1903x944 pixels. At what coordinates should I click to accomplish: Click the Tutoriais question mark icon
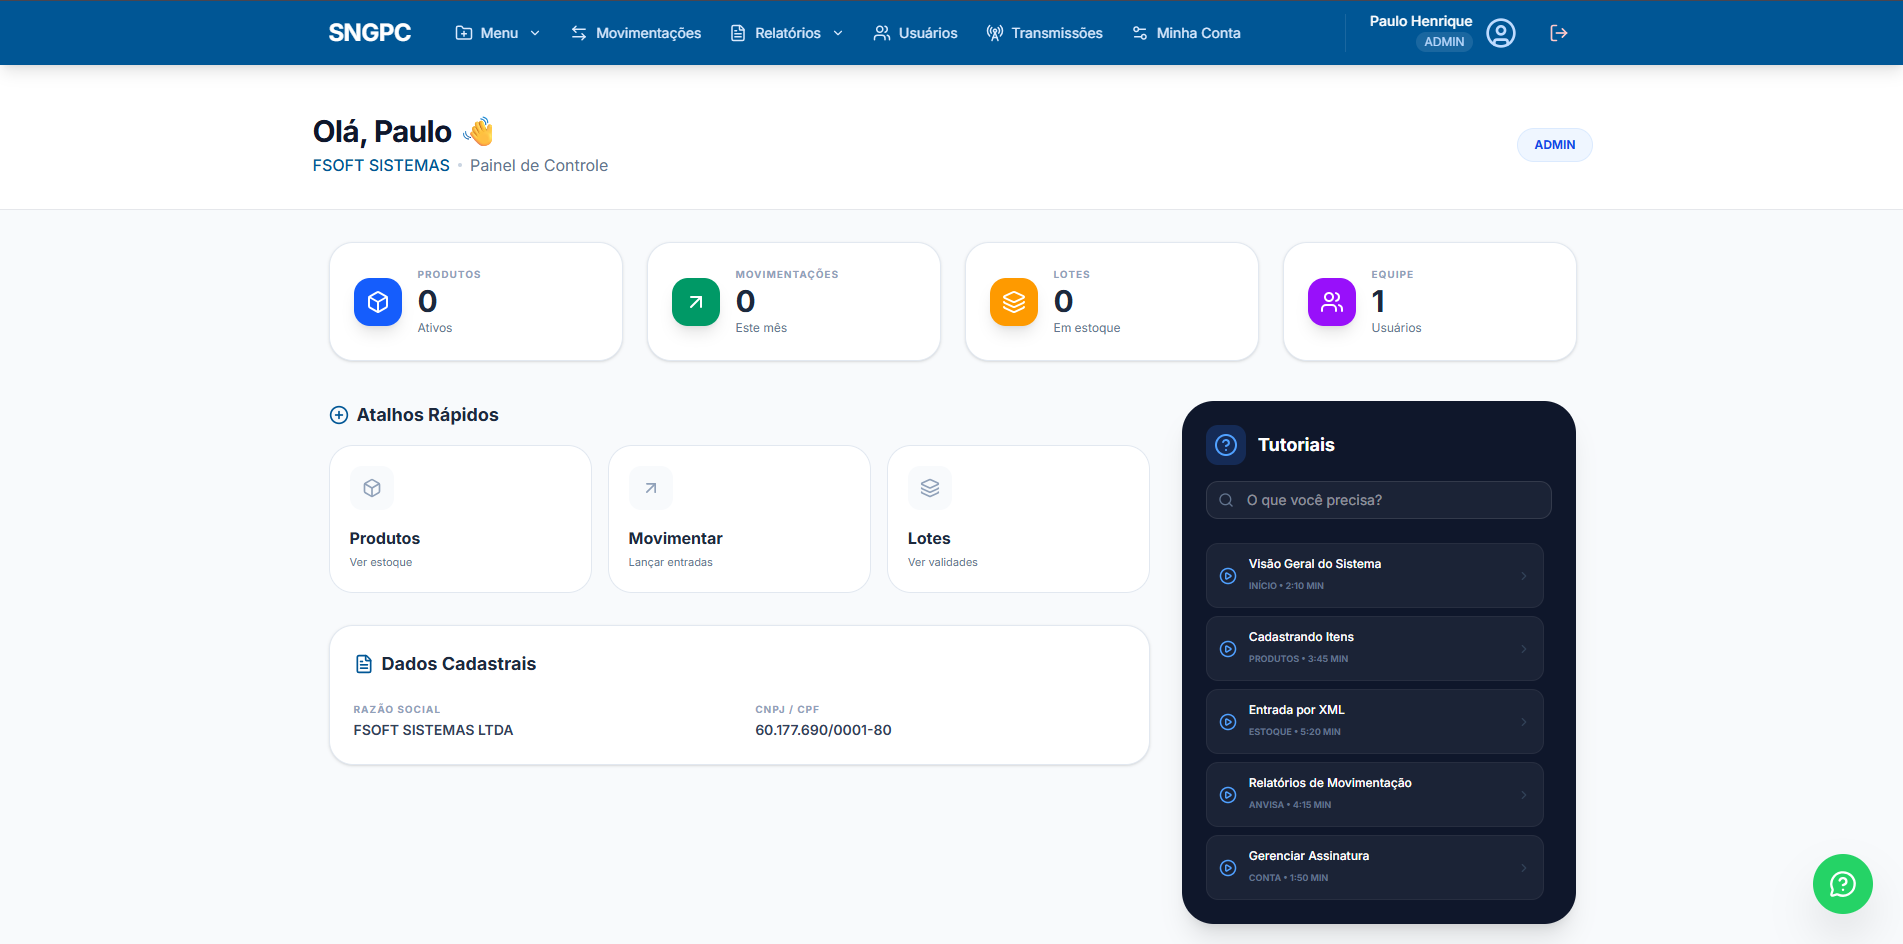[x=1226, y=445]
